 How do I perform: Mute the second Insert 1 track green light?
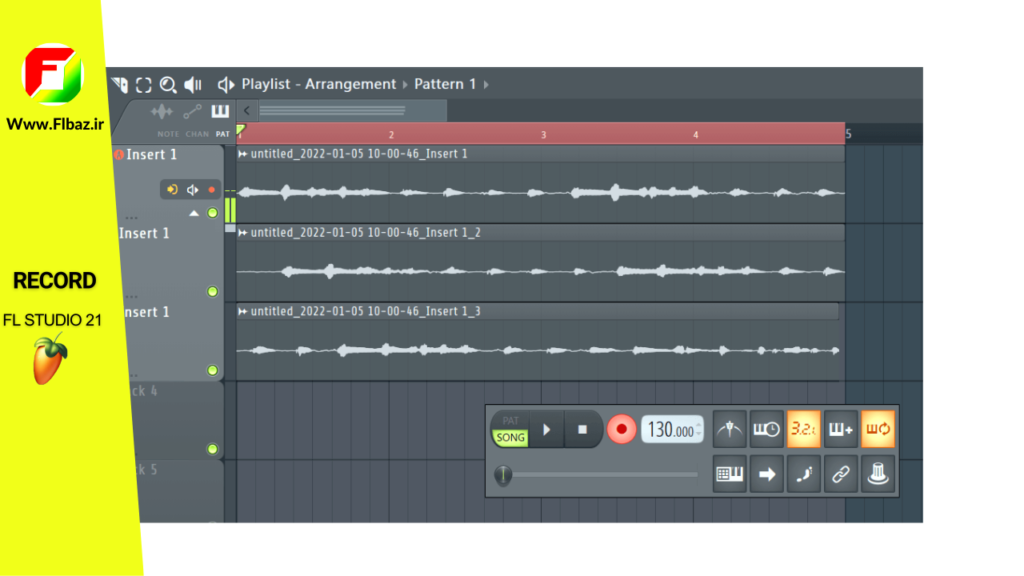(x=212, y=291)
